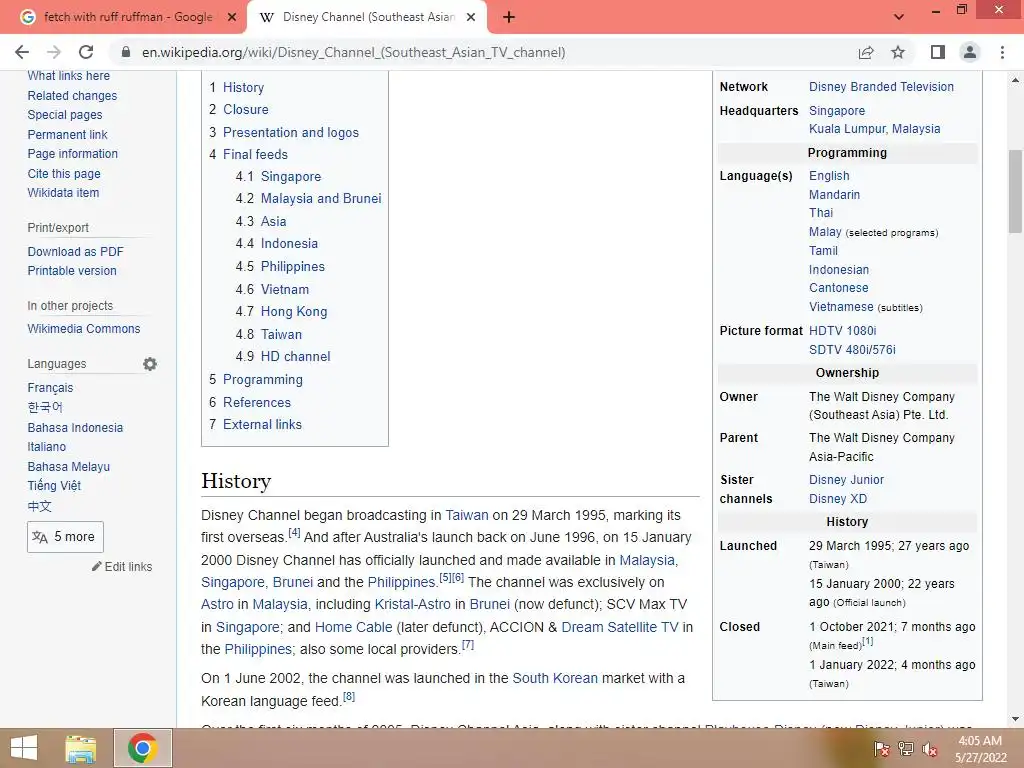The image size is (1024, 768).
Task: Select the Disney Channel Wikipedia tab
Action: click(368, 17)
